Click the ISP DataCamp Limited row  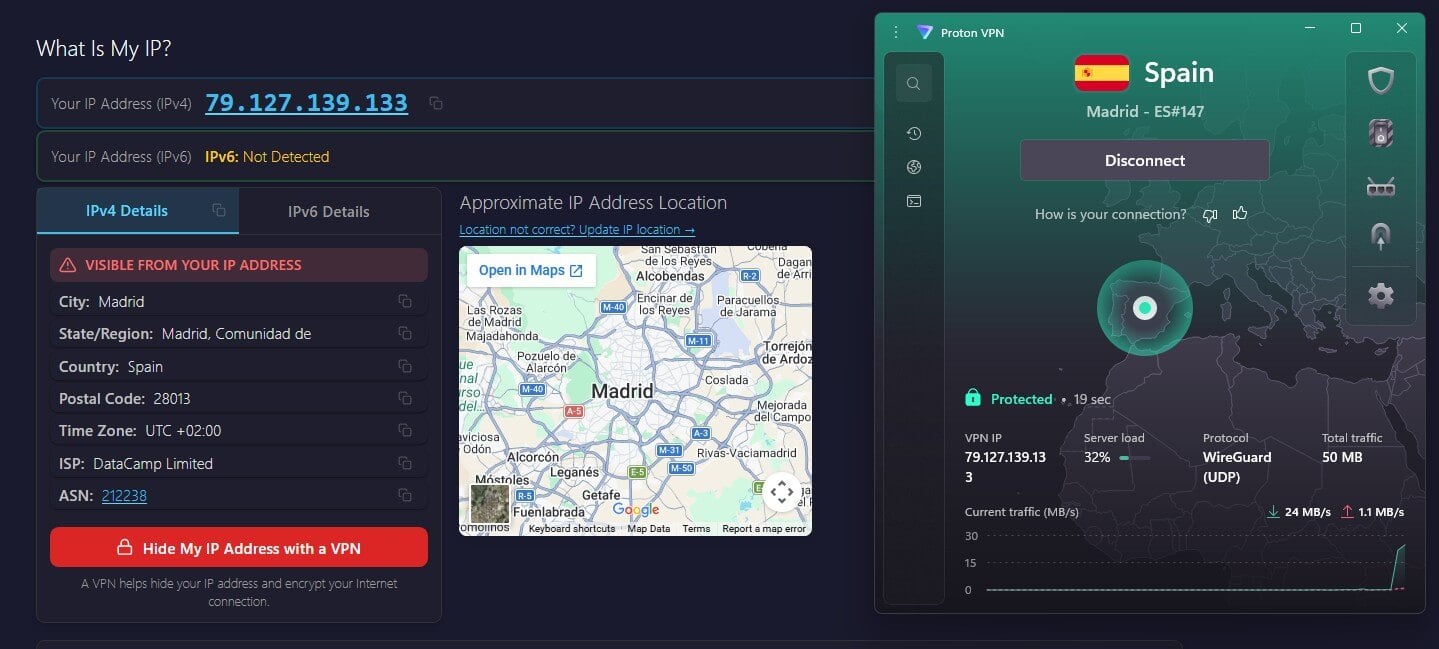(x=239, y=463)
